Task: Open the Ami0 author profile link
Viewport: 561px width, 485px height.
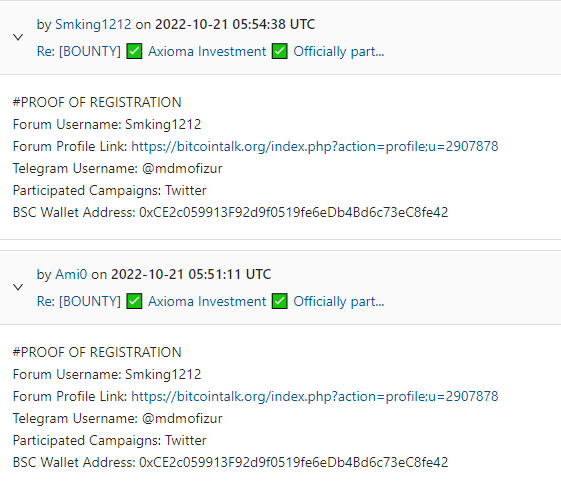Action: click(x=71, y=274)
